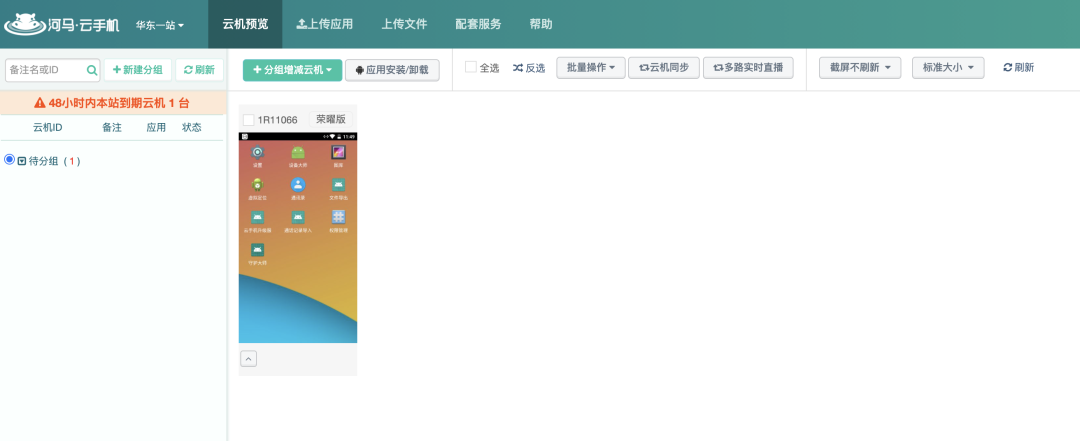Click the toolbar 刷新 link on the right
1080x441 pixels.
coord(1019,68)
